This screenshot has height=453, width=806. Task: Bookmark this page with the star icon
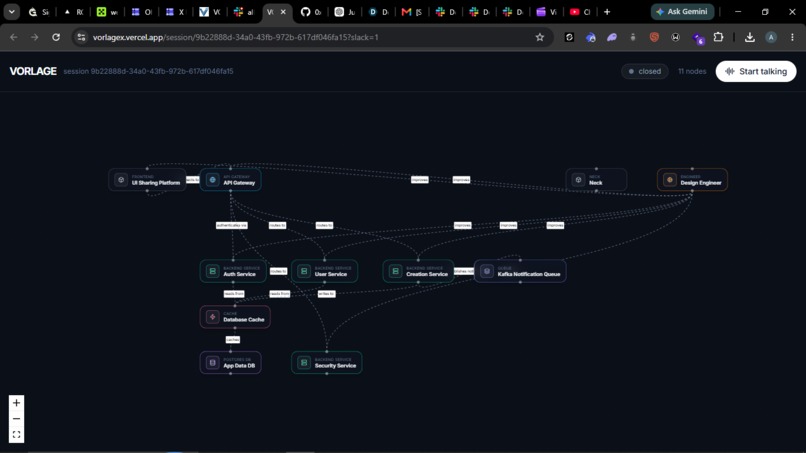(x=540, y=37)
